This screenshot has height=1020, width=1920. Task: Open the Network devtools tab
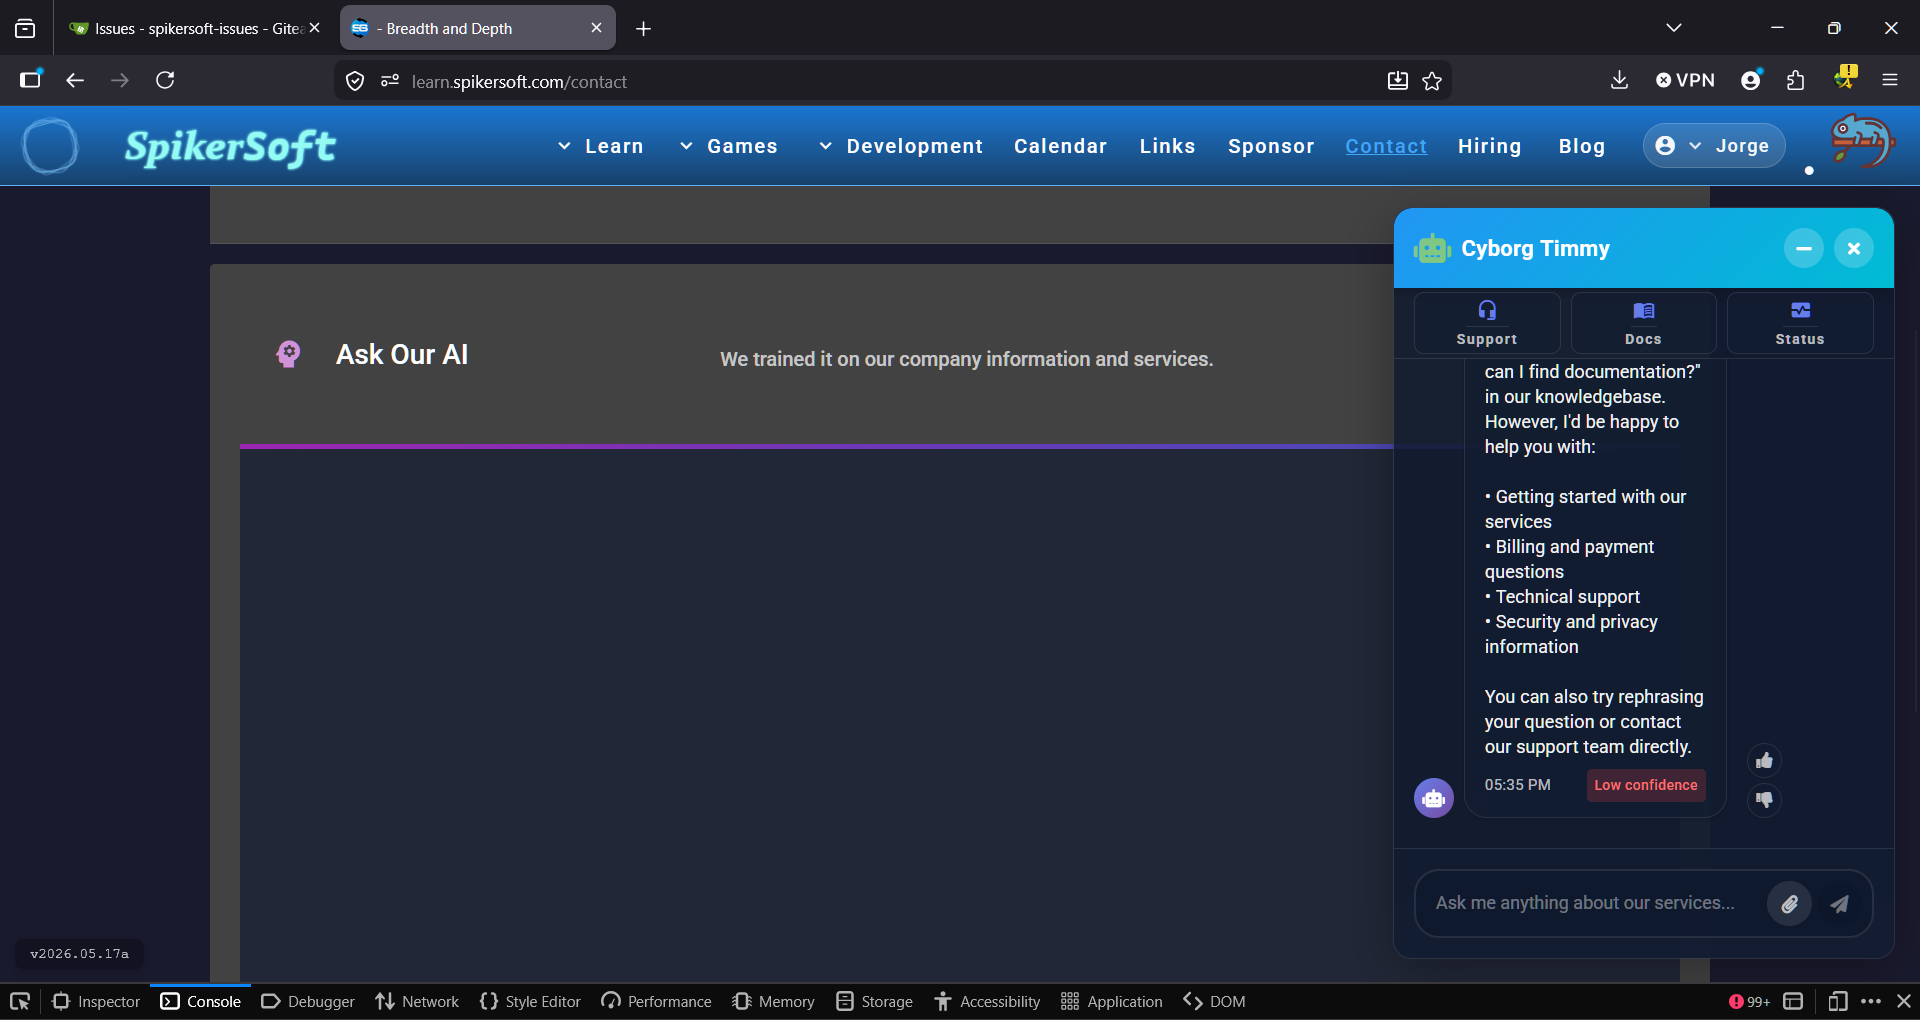tap(417, 1002)
